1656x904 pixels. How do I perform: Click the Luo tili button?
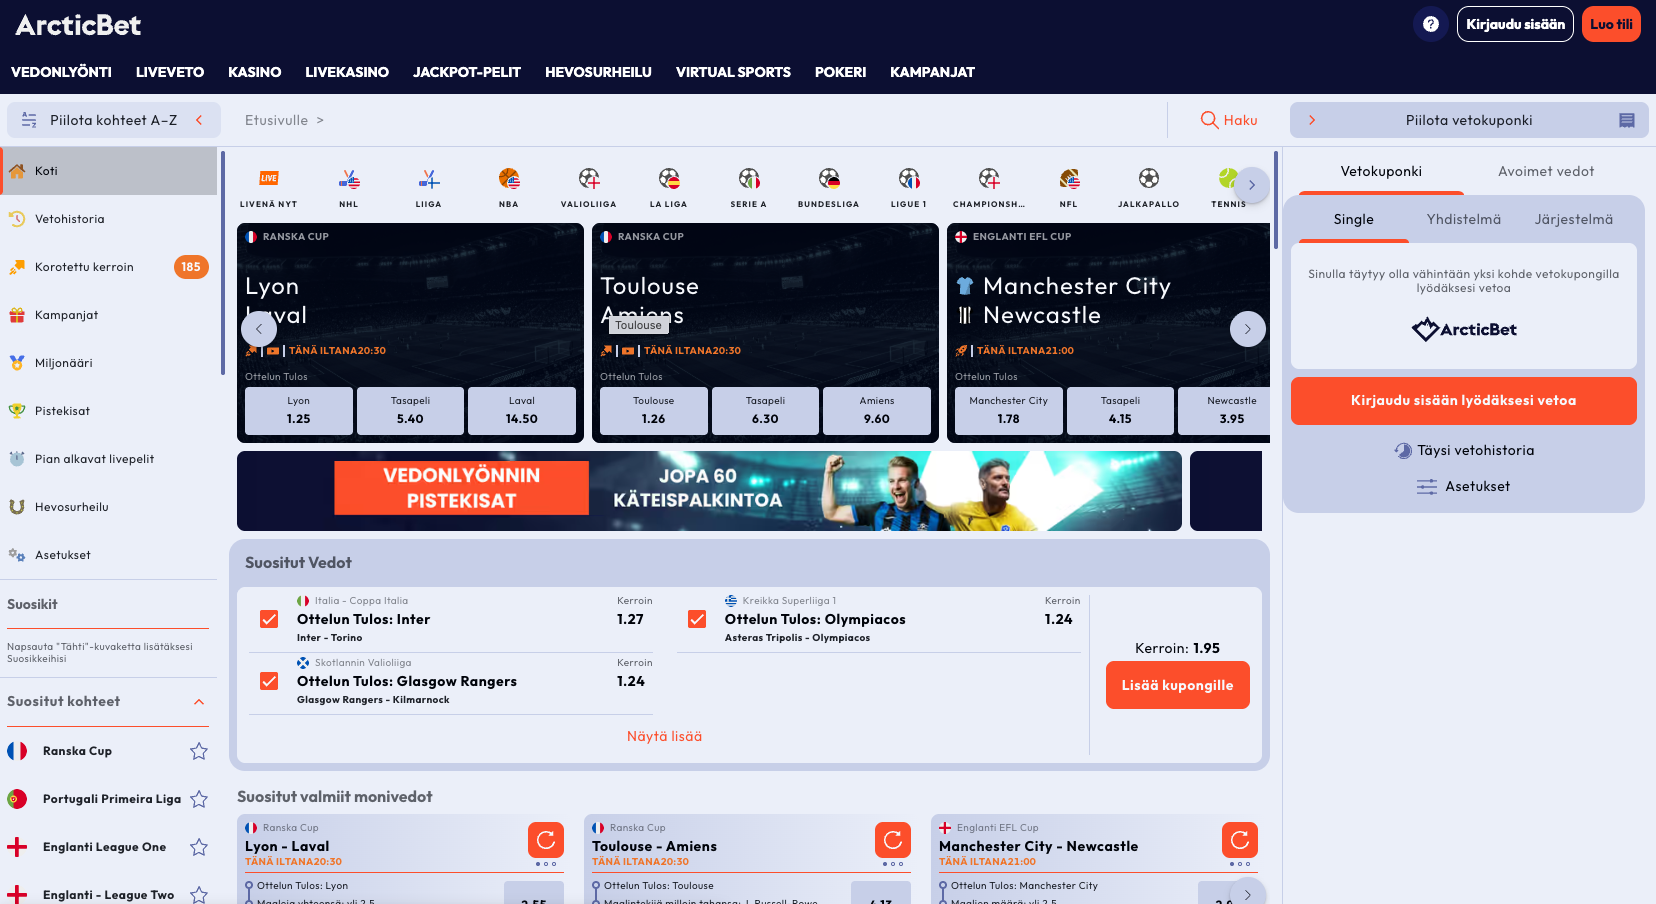1611,23
